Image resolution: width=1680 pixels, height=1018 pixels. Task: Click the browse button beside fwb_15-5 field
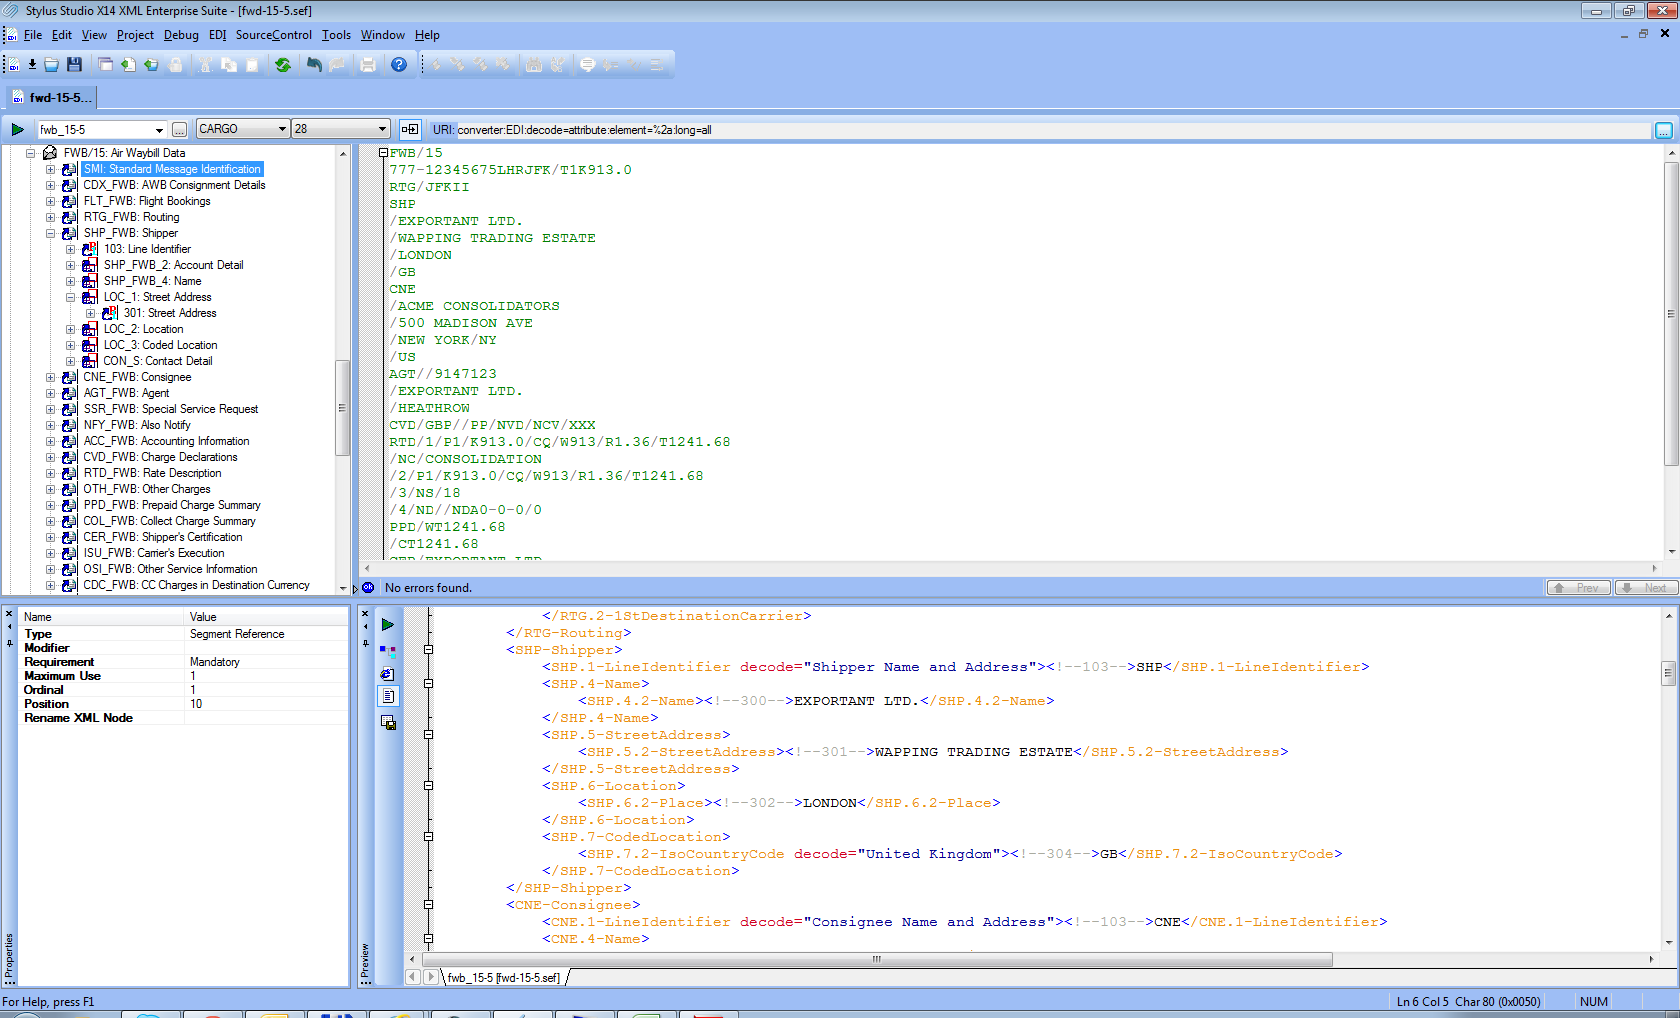(x=179, y=129)
